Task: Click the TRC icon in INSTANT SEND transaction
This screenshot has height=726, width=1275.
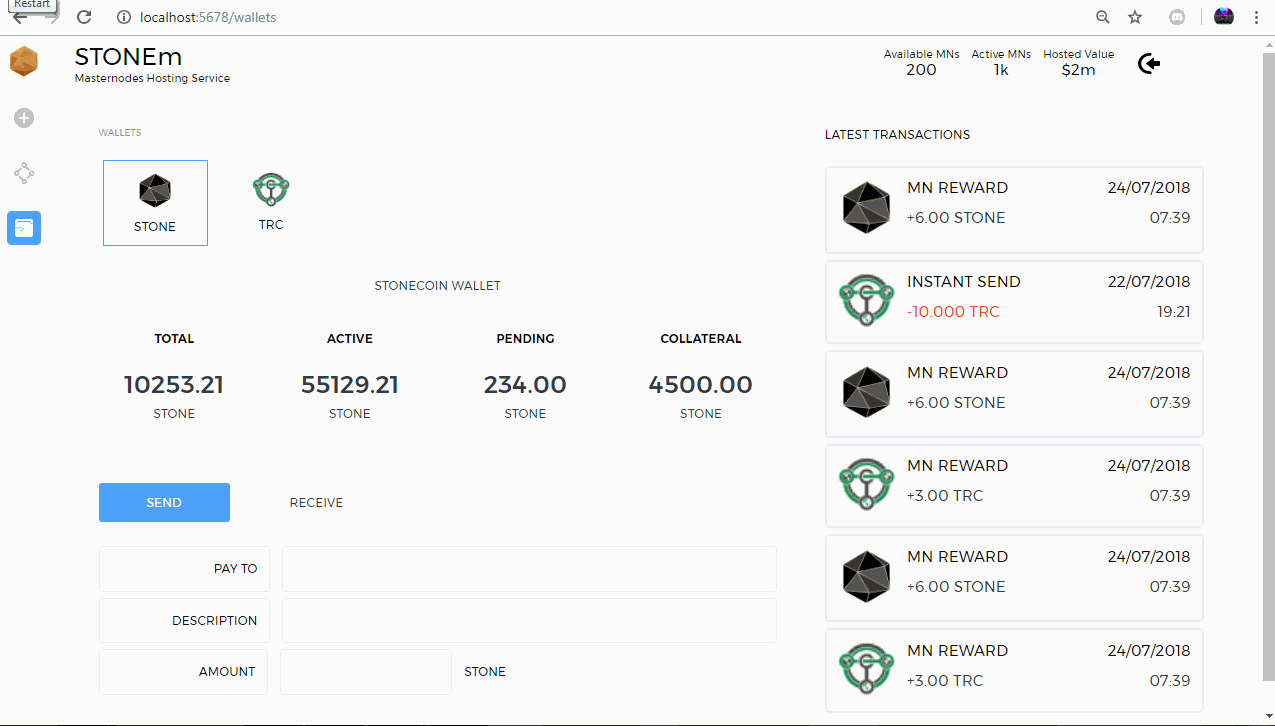Action: (866, 301)
